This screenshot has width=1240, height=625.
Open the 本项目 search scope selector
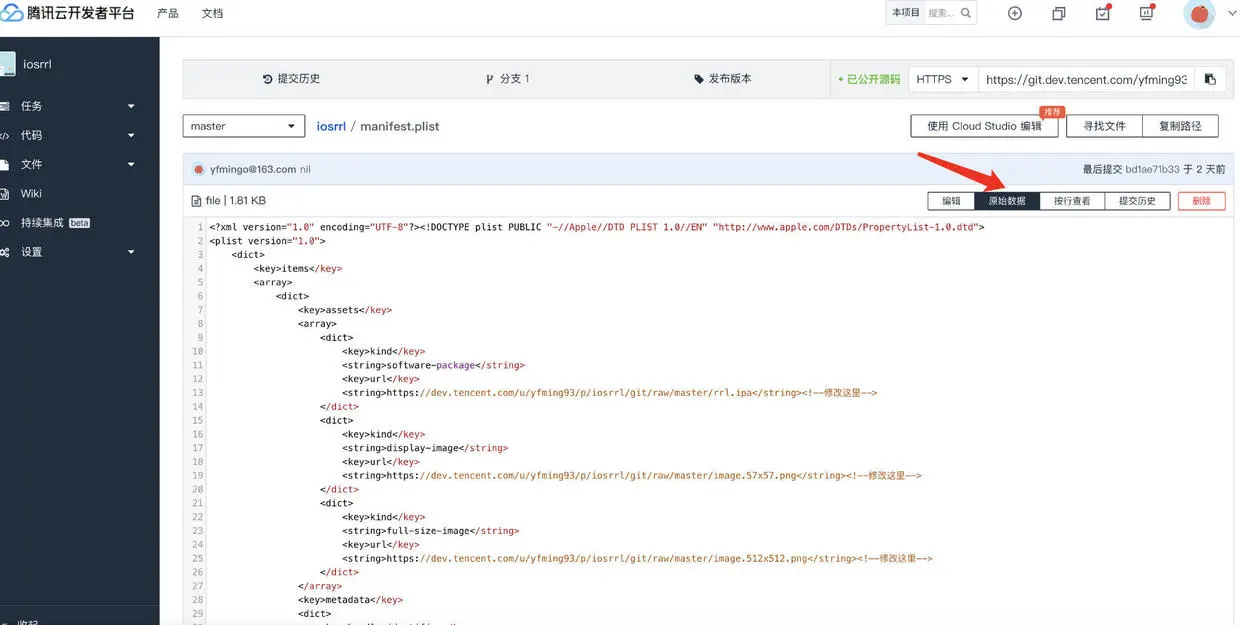click(905, 13)
